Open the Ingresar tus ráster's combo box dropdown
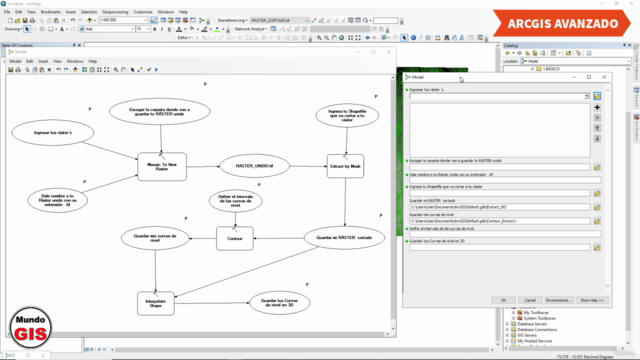640x360 pixels. [587, 96]
